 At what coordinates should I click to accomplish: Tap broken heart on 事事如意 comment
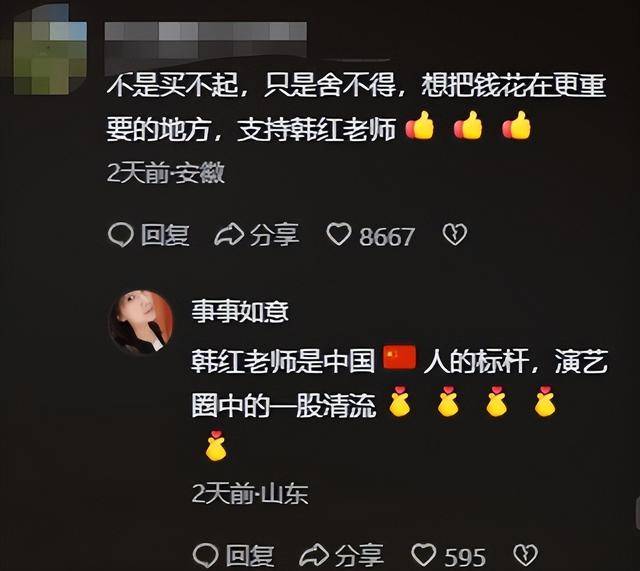tap(525, 555)
